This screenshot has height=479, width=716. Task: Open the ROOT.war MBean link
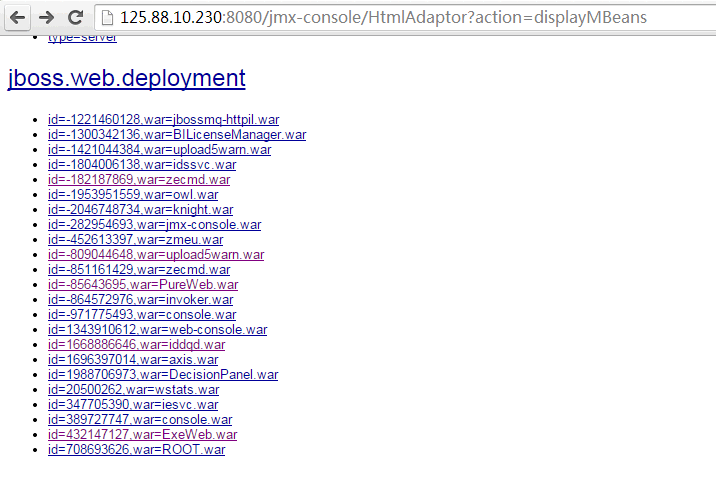pos(137,450)
